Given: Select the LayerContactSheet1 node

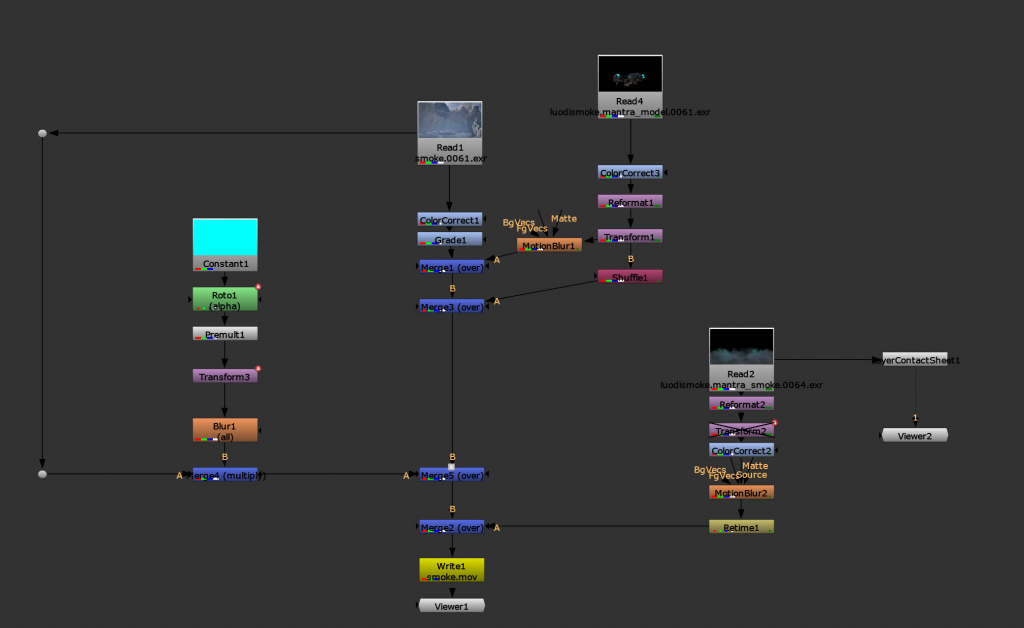Looking at the screenshot, I should [x=915, y=360].
